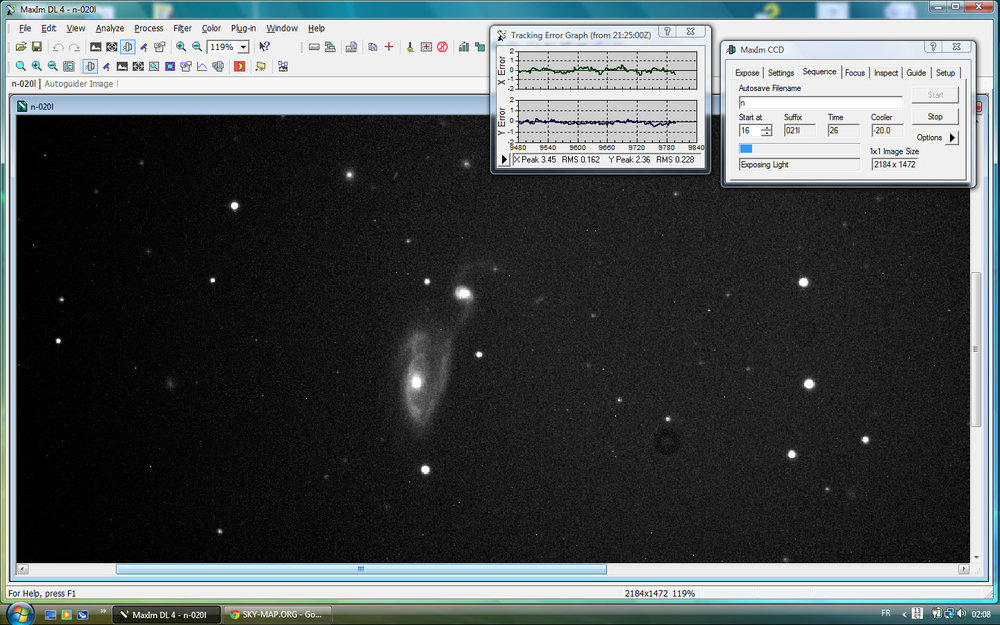Image resolution: width=1000 pixels, height=625 pixels.
Task: Switch to the Expose tab
Action: click(x=747, y=73)
